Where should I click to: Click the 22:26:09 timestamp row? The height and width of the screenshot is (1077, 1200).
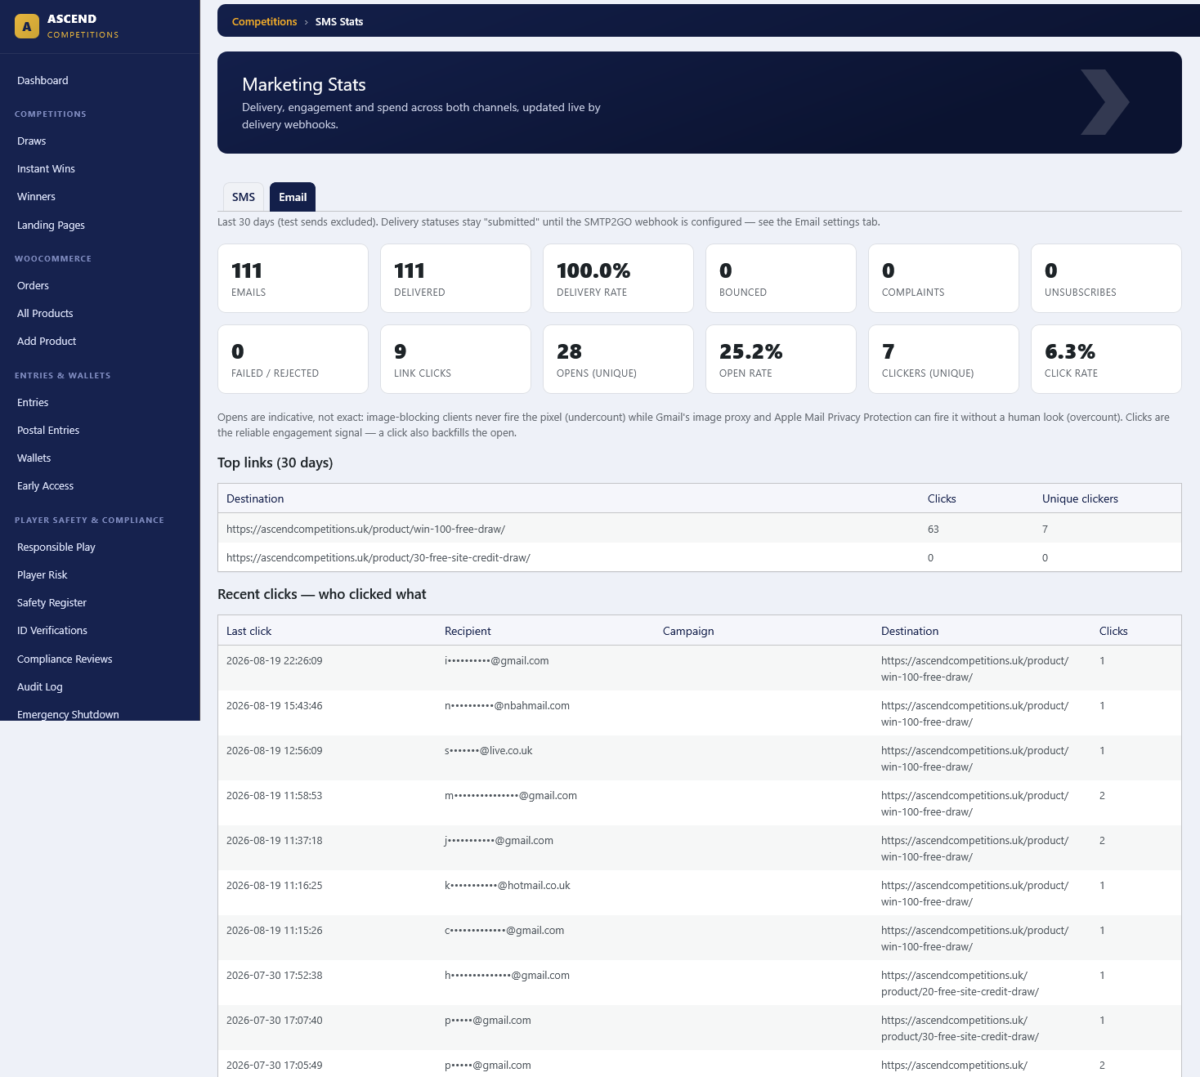pyautogui.click(x=699, y=668)
